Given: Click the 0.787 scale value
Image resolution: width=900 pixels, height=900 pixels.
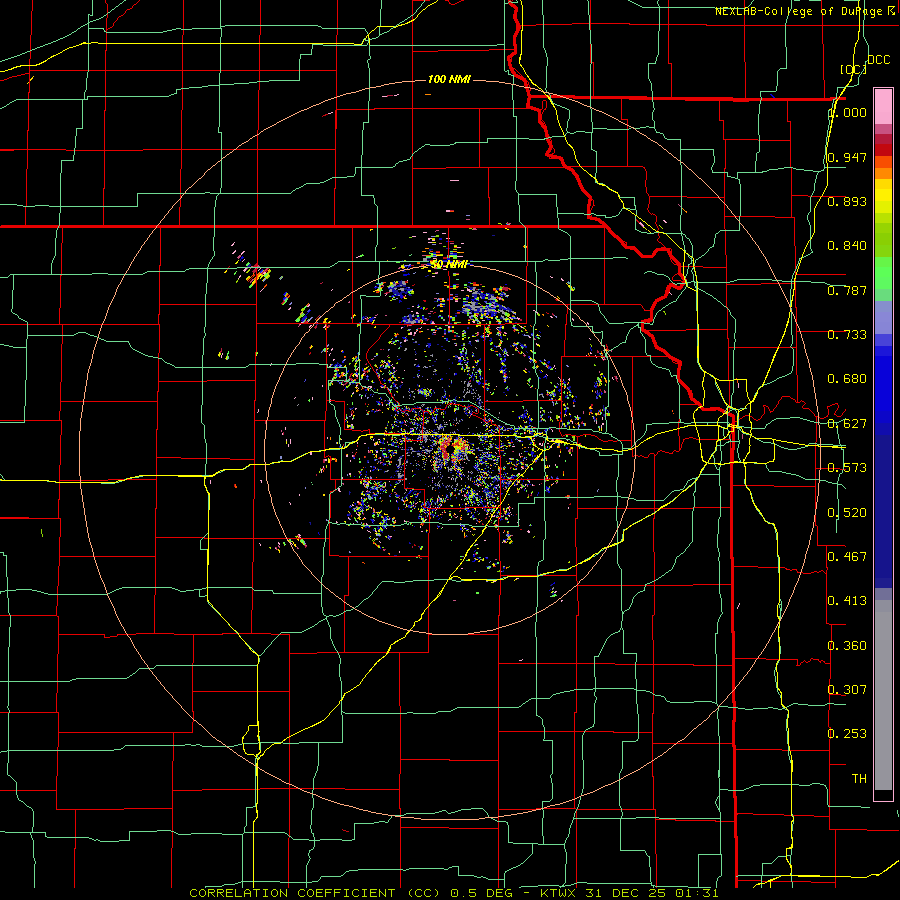Looking at the screenshot, I should pyautogui.click(x=847, y=290).
